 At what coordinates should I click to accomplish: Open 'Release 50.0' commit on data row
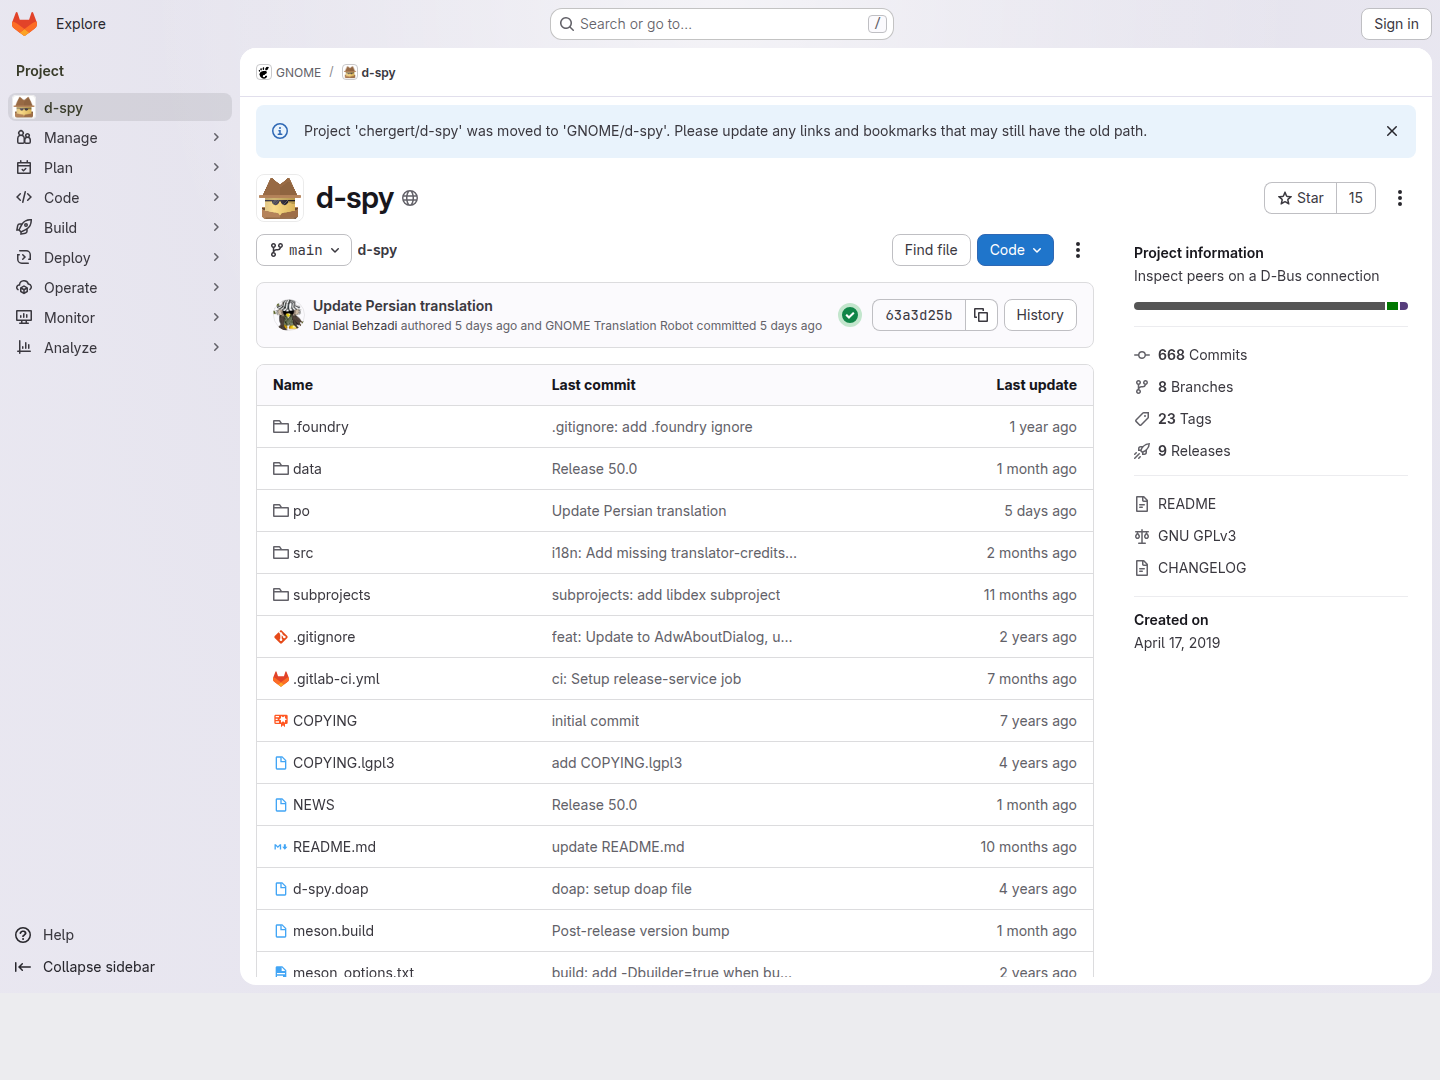594,469
